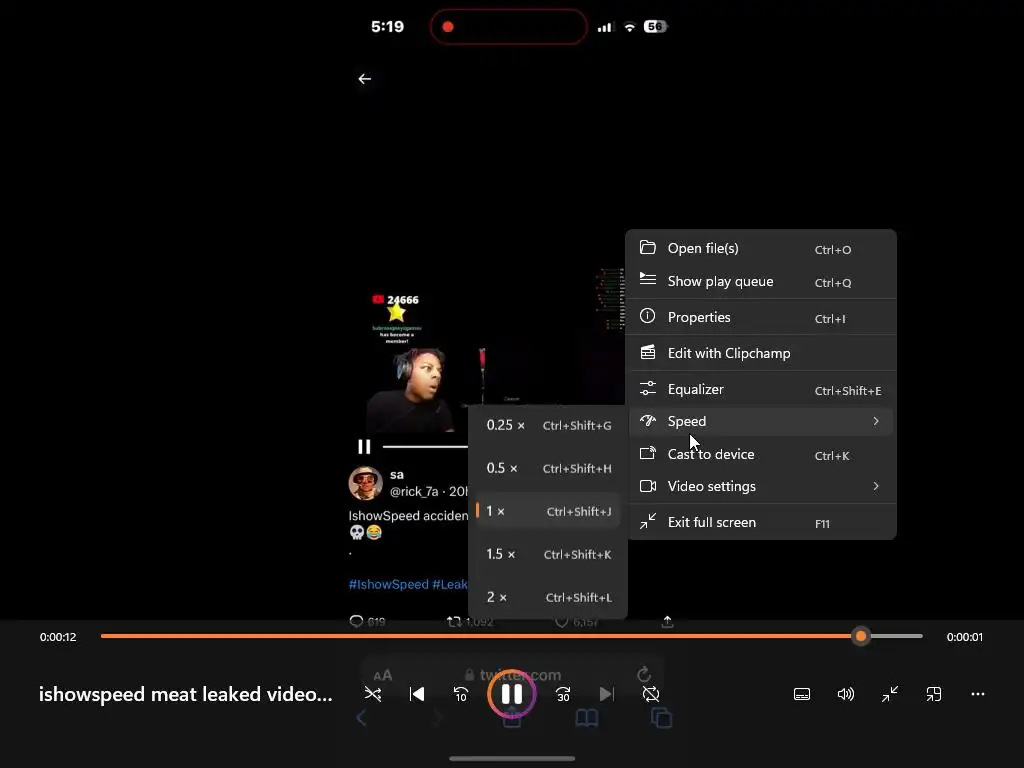The image size is (1024, 768).
Task: Choose Show play queue
Action: pyautogui.click(x=761, y=281)
